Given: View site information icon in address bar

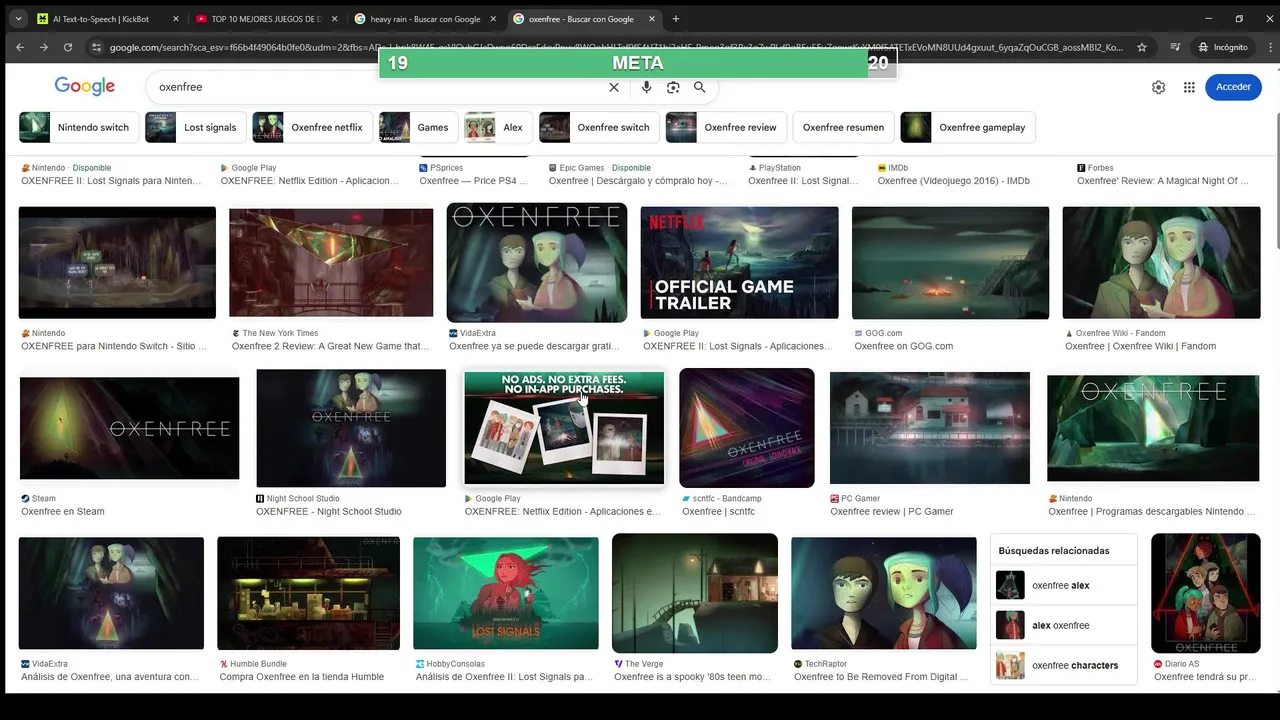Looking at the screenshot, I should tap(96, 47).
